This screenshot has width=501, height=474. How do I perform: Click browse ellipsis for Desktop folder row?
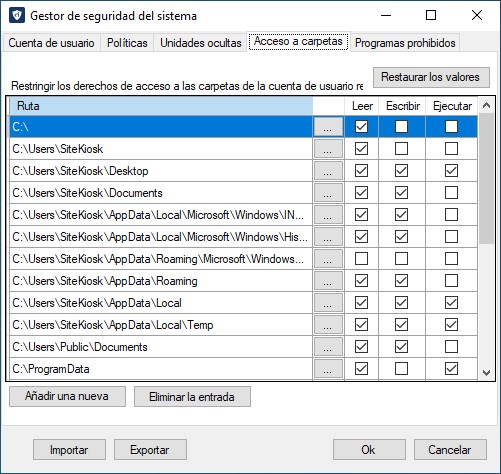328,171
